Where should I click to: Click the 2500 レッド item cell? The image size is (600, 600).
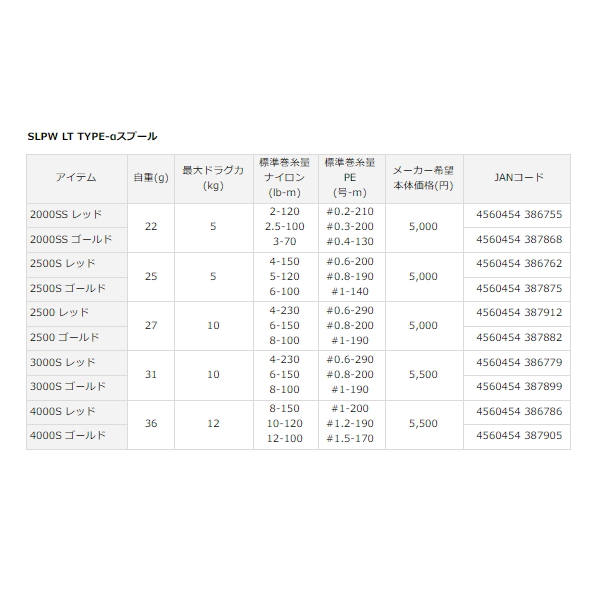click(x=77, y=314)
